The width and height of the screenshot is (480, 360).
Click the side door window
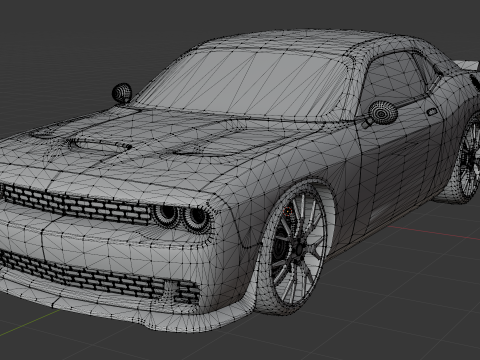click(395, 80)
